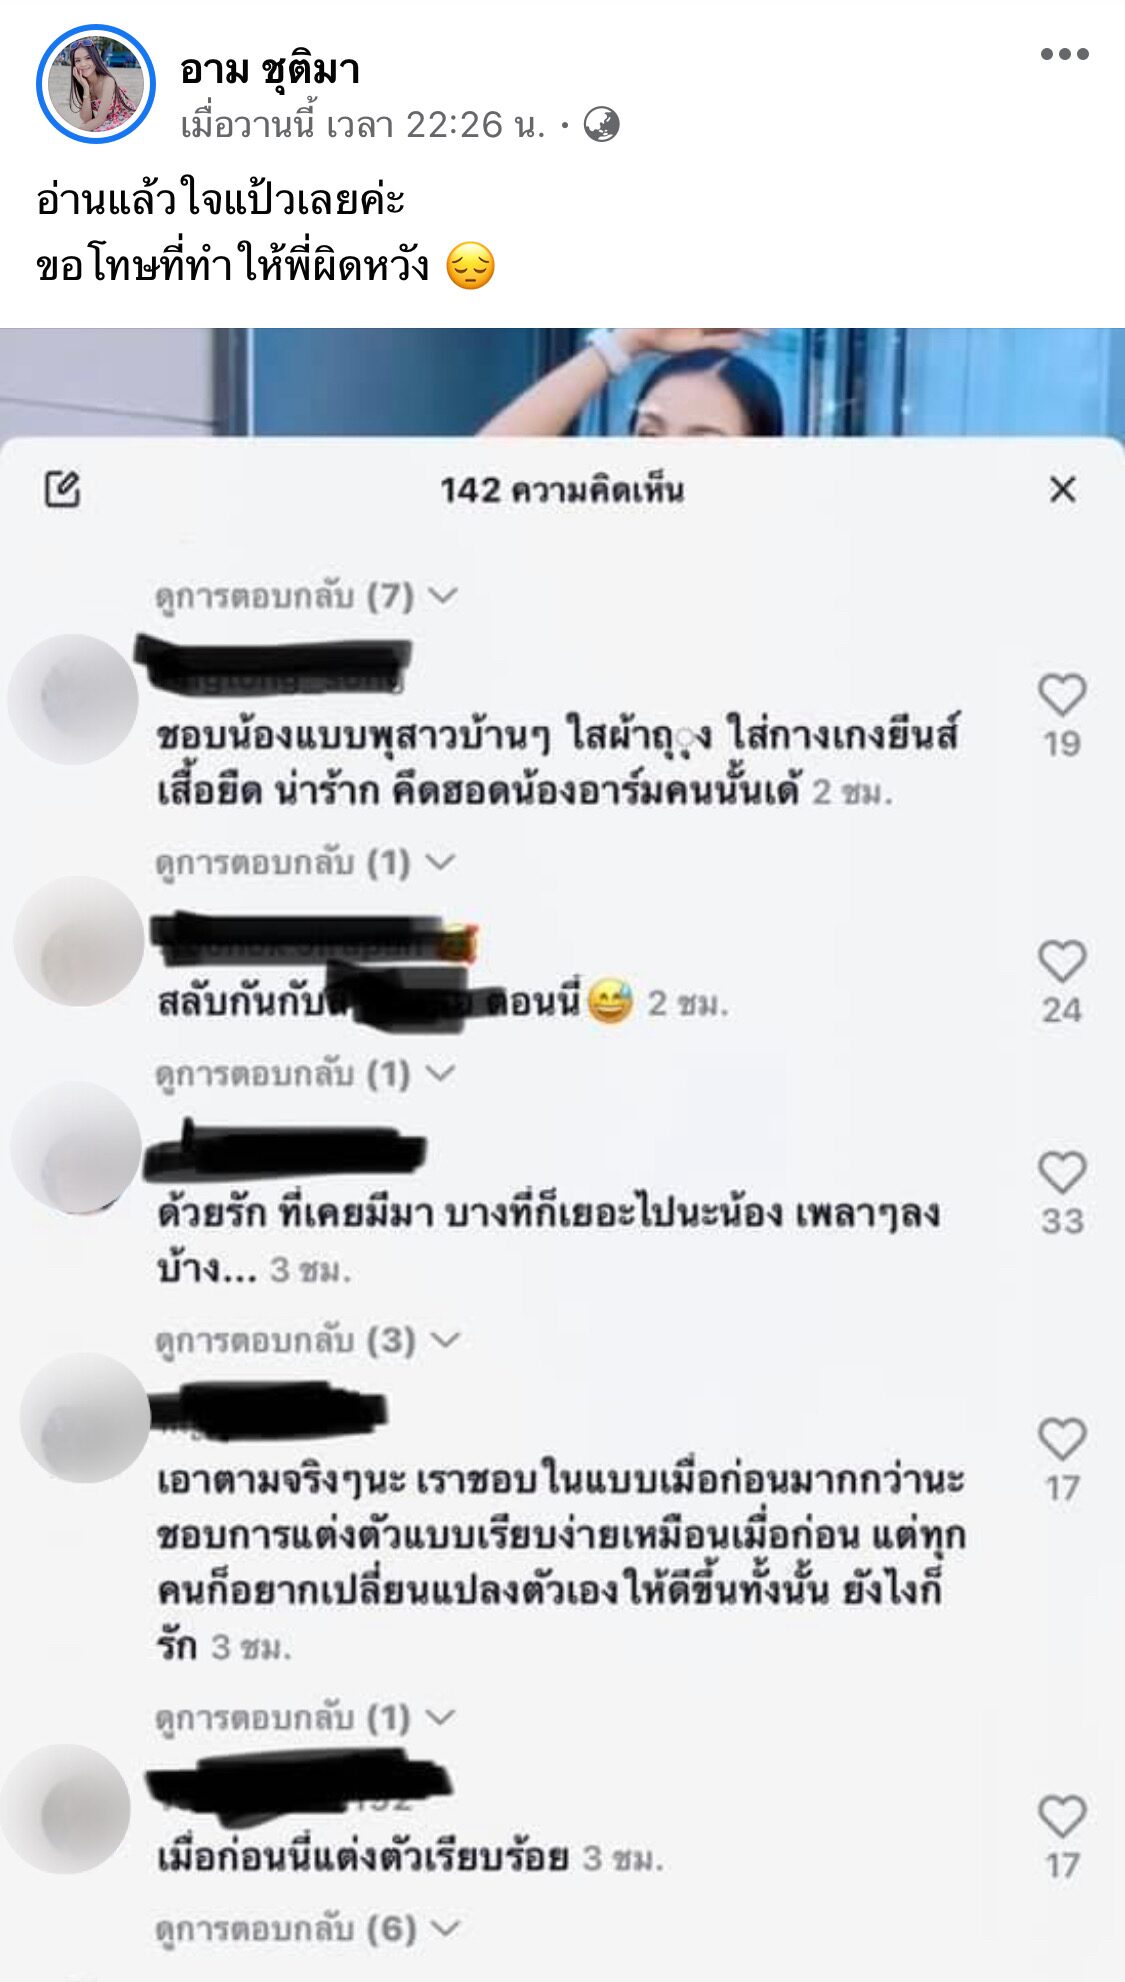Screen dimensions: 1125x1982
Task: Open the three-dot post options menu
Action: point(1064,54)
